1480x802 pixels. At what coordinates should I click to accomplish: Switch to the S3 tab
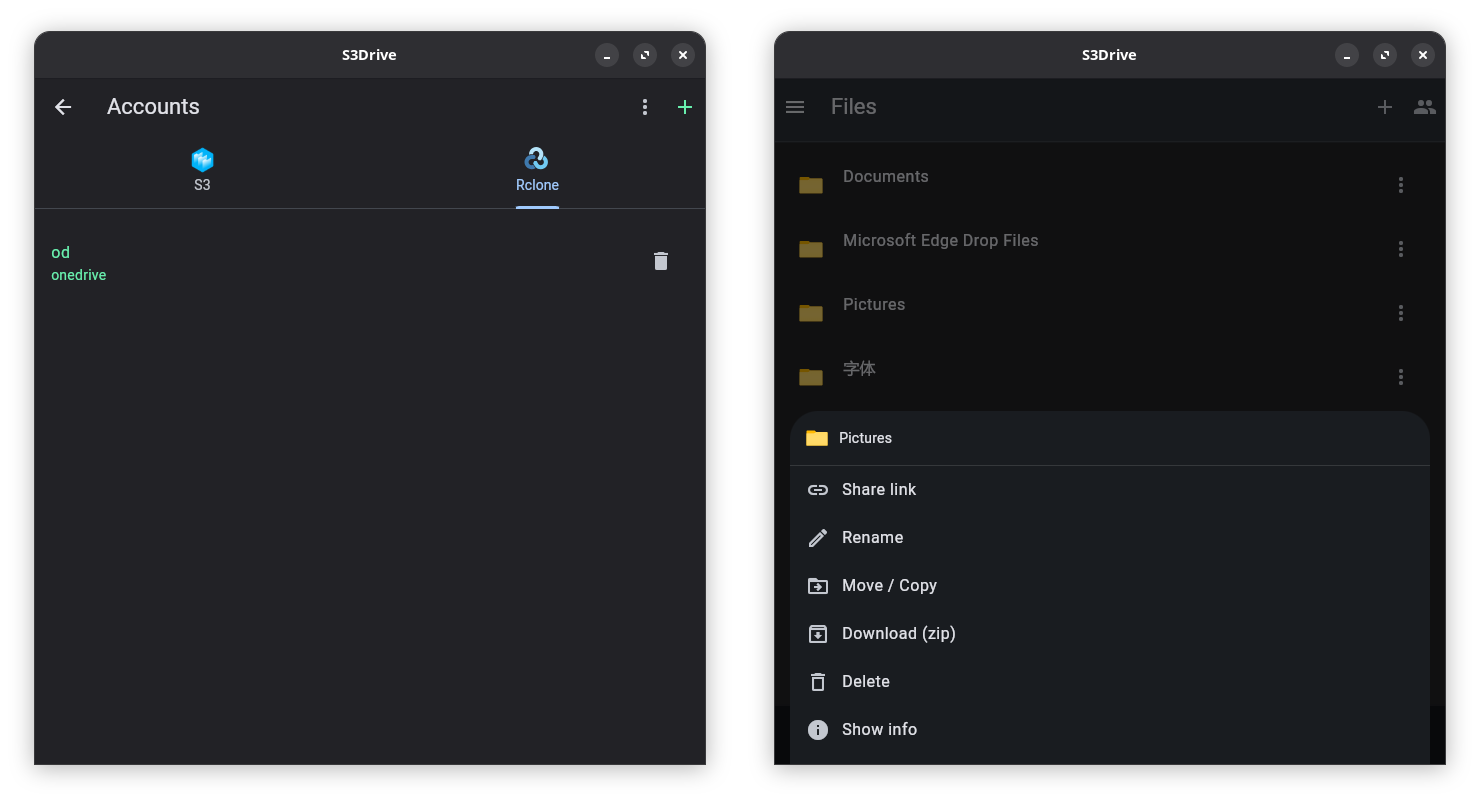click(x=202, y=170)
